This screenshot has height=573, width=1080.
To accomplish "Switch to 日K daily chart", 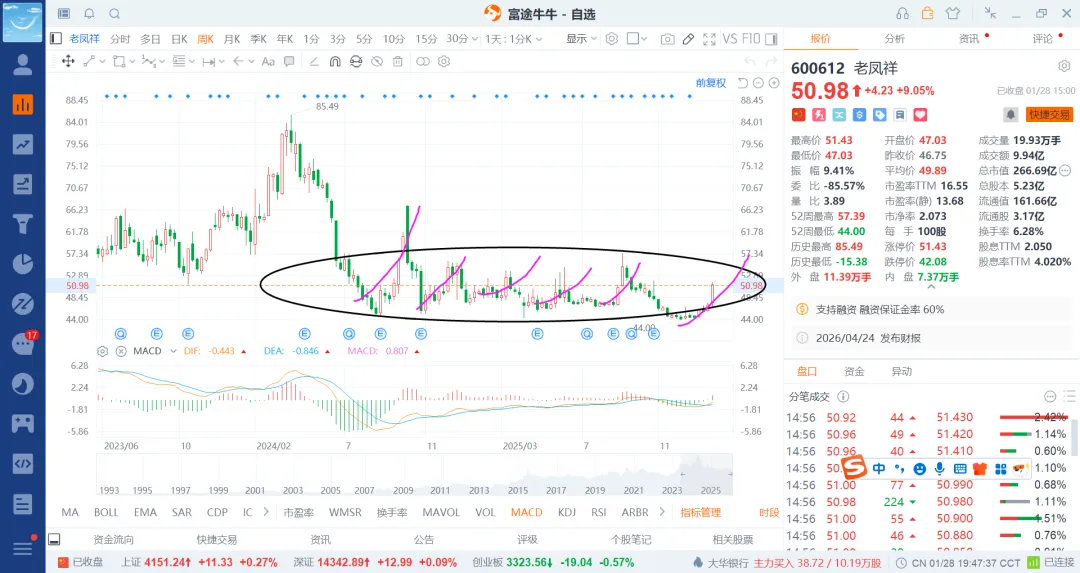I will (x=179, y=39).
